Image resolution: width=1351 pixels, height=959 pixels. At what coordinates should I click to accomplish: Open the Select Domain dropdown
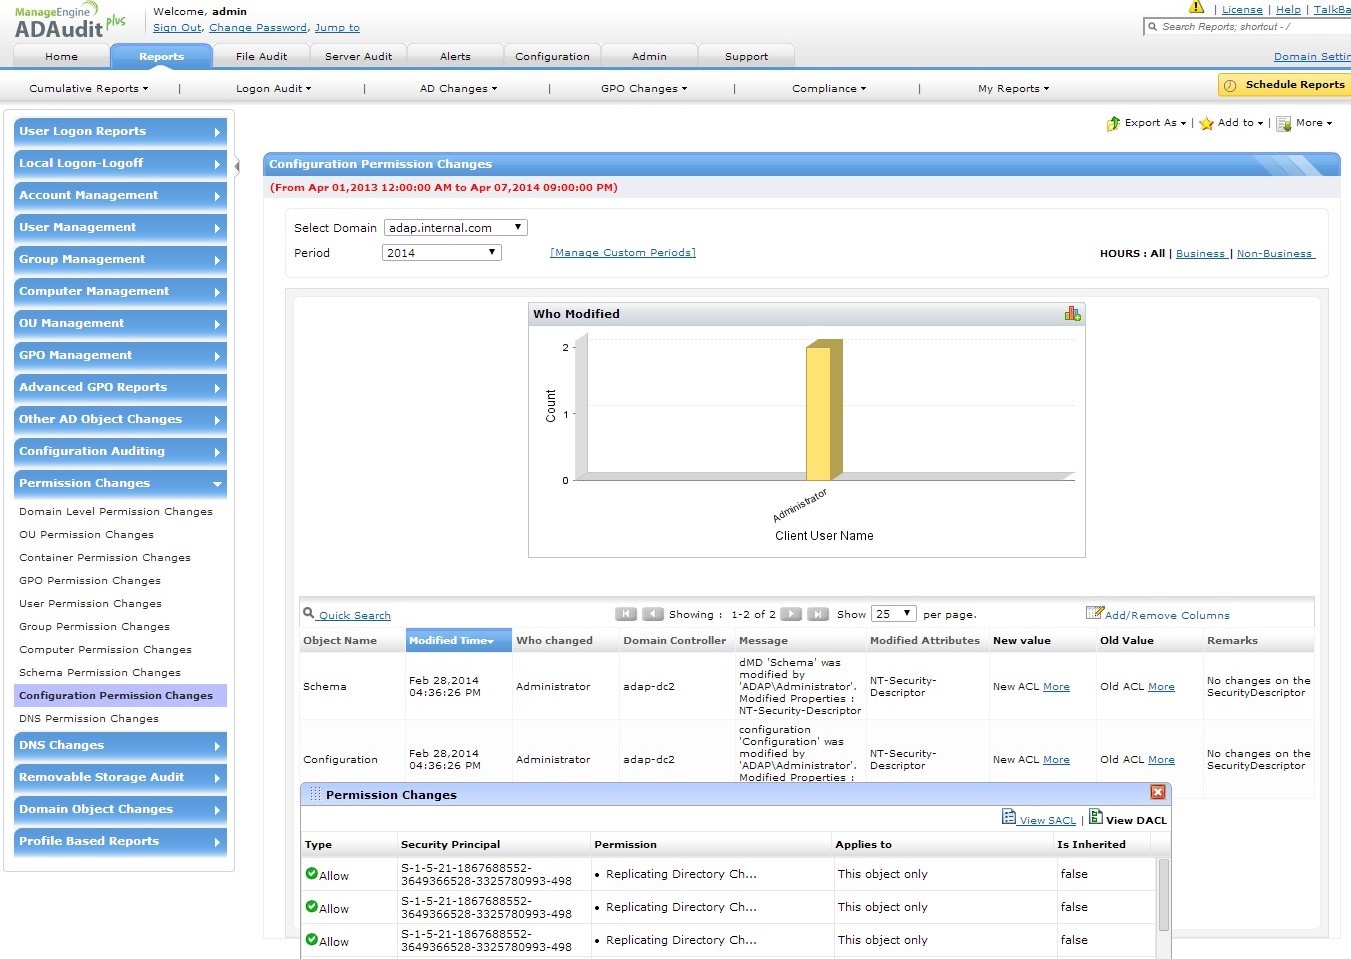[x=455, y=228]
